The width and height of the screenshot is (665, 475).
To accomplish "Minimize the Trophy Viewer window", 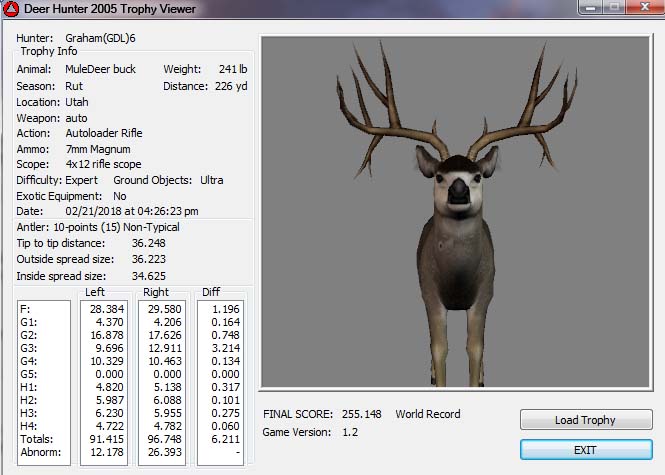I will pos(589,8).
